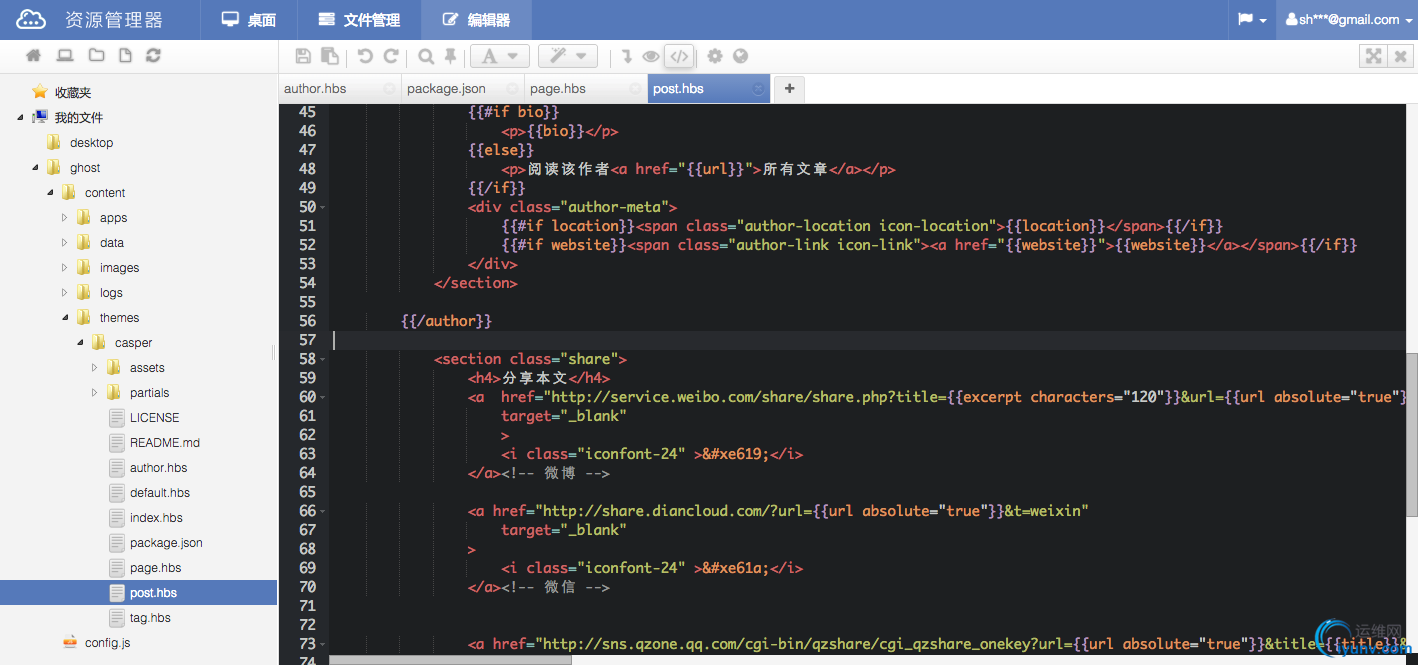This screenshot has height=665, width=1418.
Task: Open index.hbs from the file tree
Action: click(x=156, y=518)
